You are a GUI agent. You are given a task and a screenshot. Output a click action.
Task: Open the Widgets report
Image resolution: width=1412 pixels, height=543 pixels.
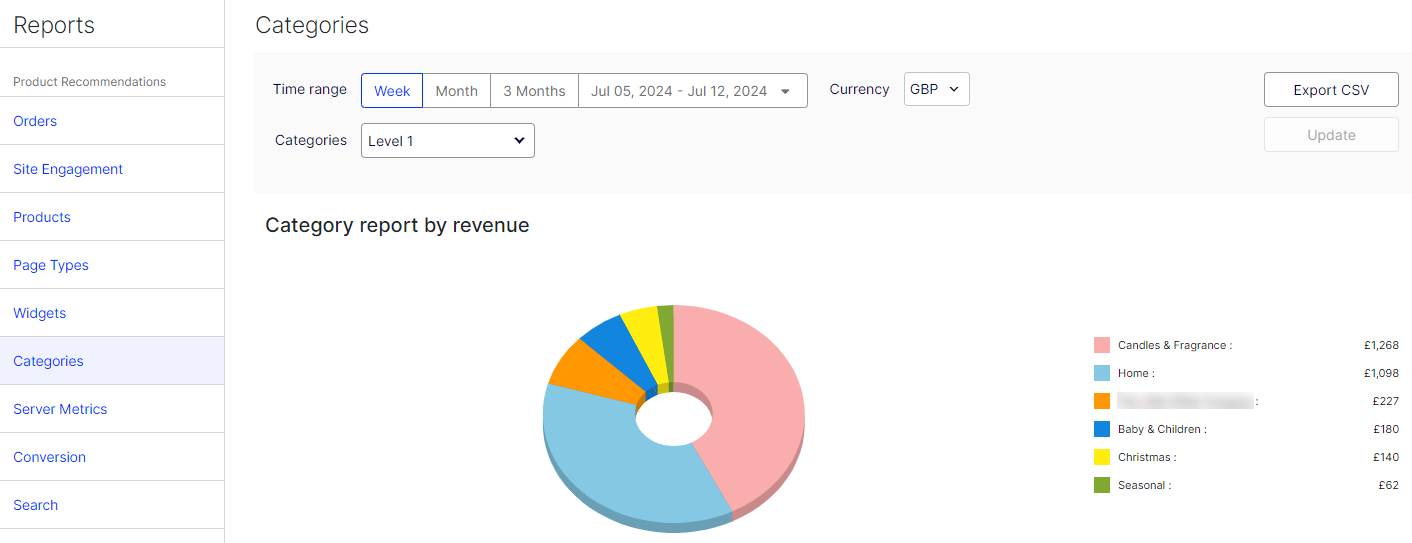(x=40, y=313)
